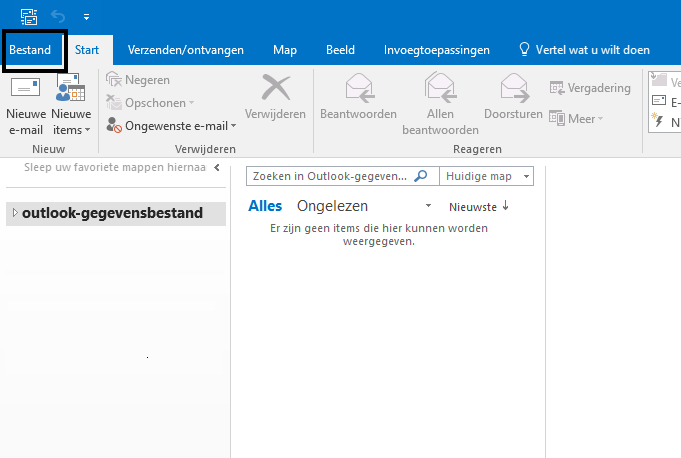Image resolution: width=681 pixels, height=458 pixels.
Task: Click the Beantwoorden reply icon
Action: click(x=358, y=89)
